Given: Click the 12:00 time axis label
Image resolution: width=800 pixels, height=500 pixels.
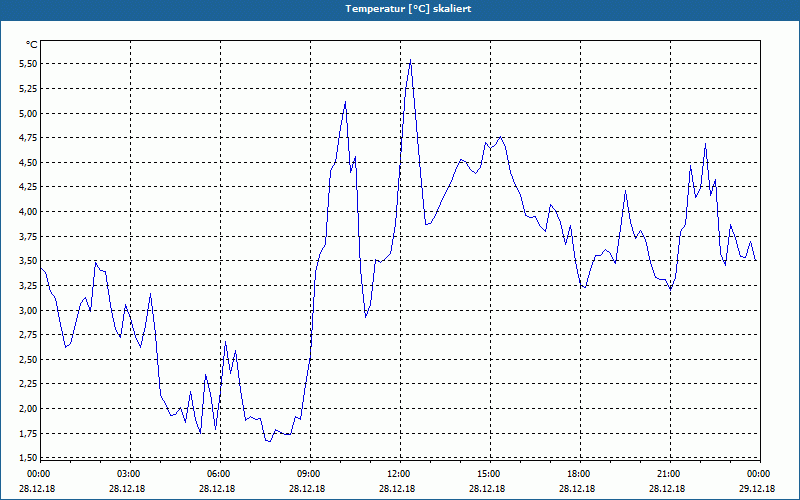Looking at the screenshot, I should pos(398,474).
